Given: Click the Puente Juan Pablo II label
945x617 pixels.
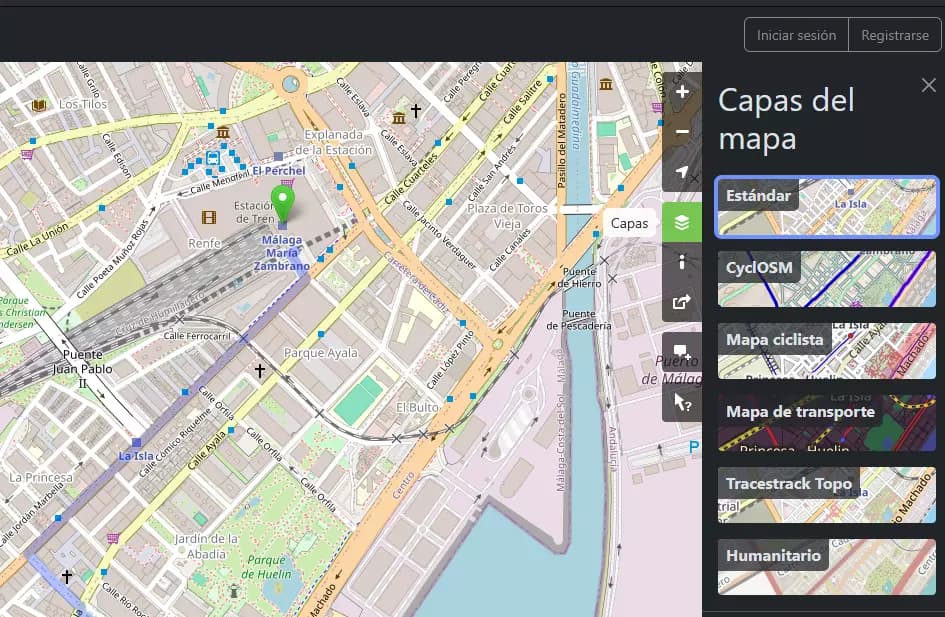Looking at the screenshot, I should click(x=83, y=368).
